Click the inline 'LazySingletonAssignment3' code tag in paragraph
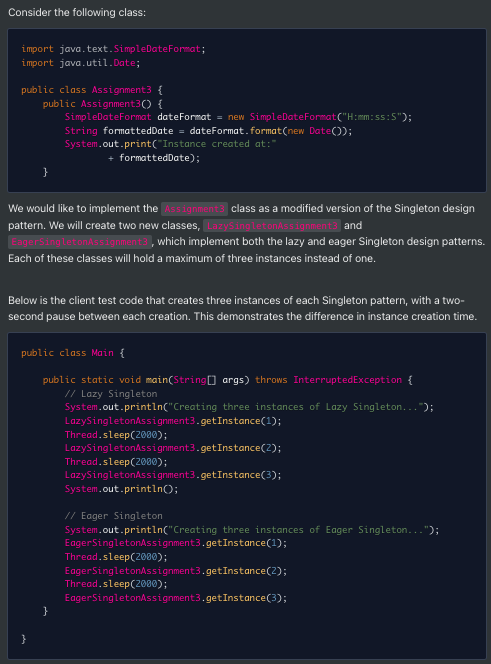Image resolution: width=491 pixels, height=664 pixels. coord(272,226)
